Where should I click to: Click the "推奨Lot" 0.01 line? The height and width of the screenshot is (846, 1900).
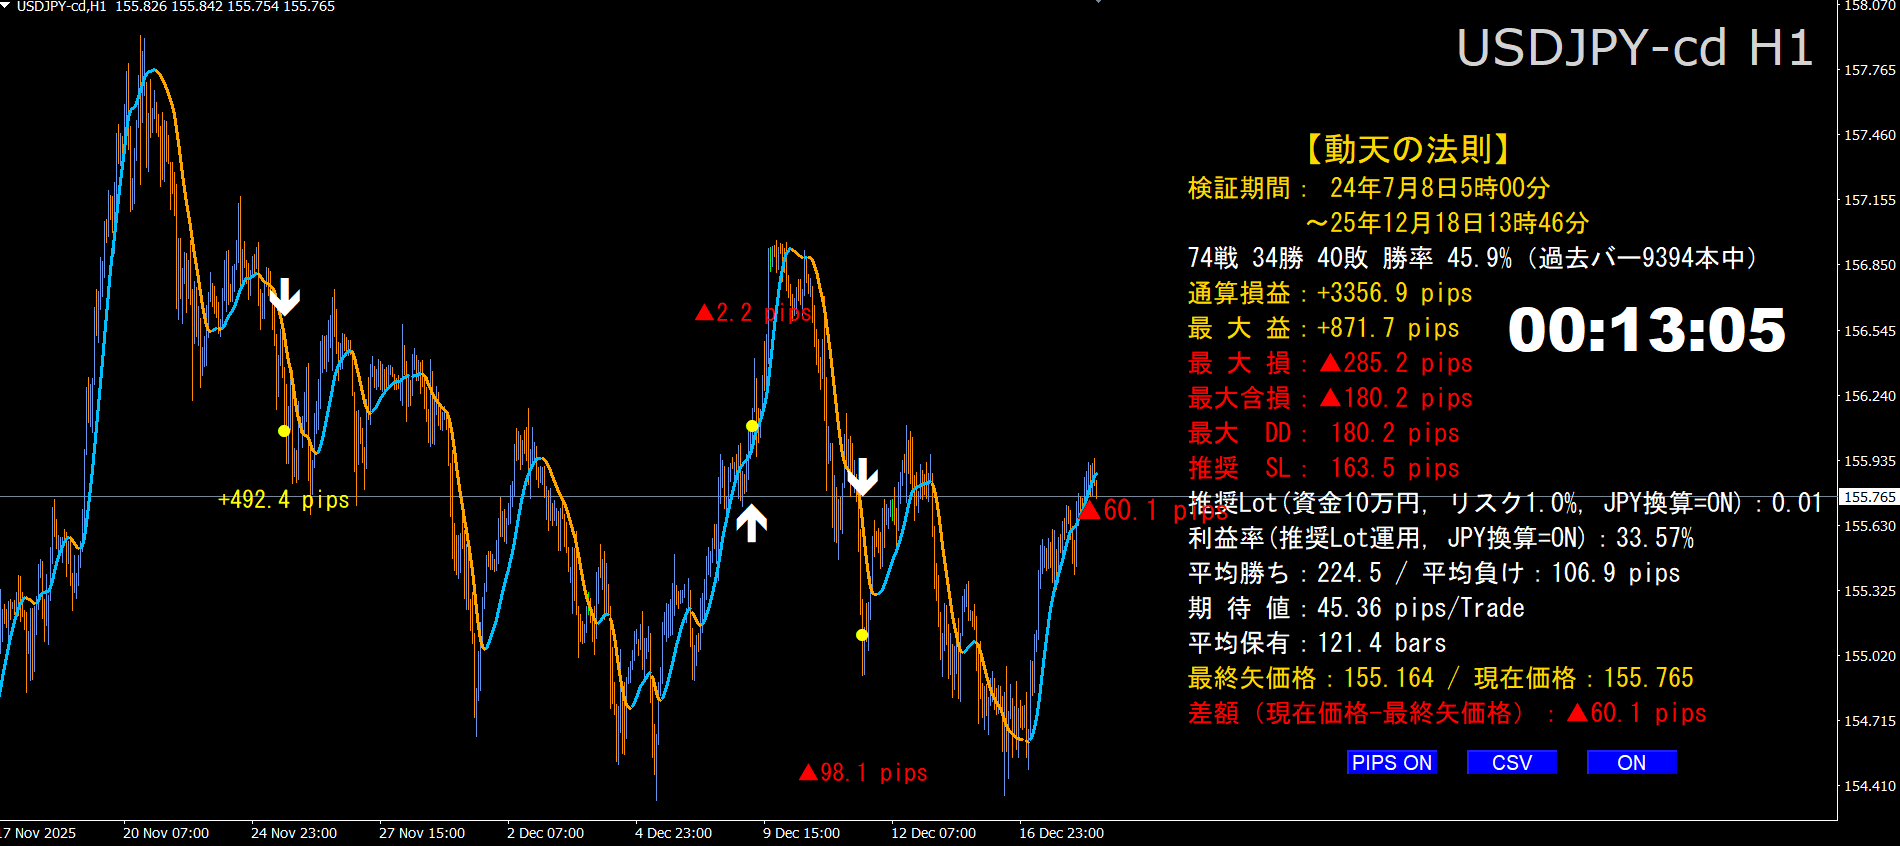(1505, 503)
